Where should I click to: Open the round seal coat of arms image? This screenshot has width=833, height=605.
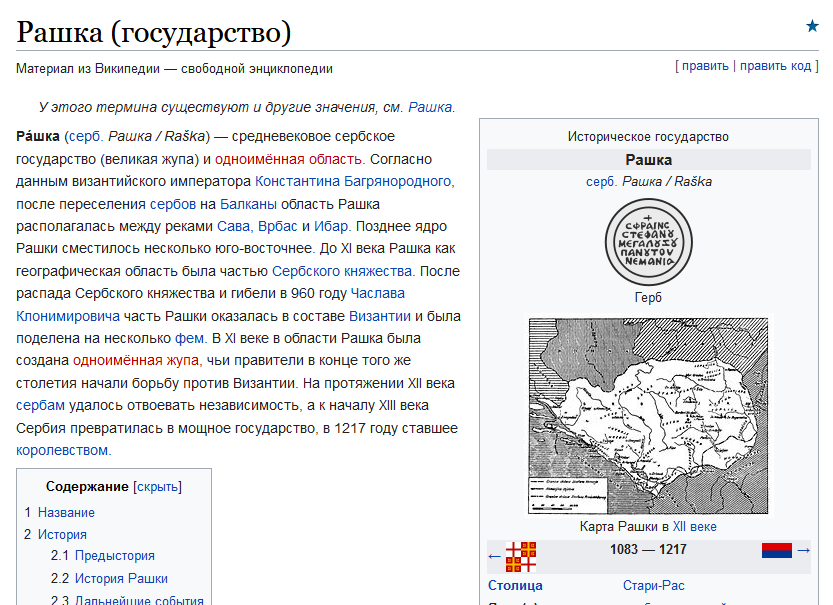[649, 242]
